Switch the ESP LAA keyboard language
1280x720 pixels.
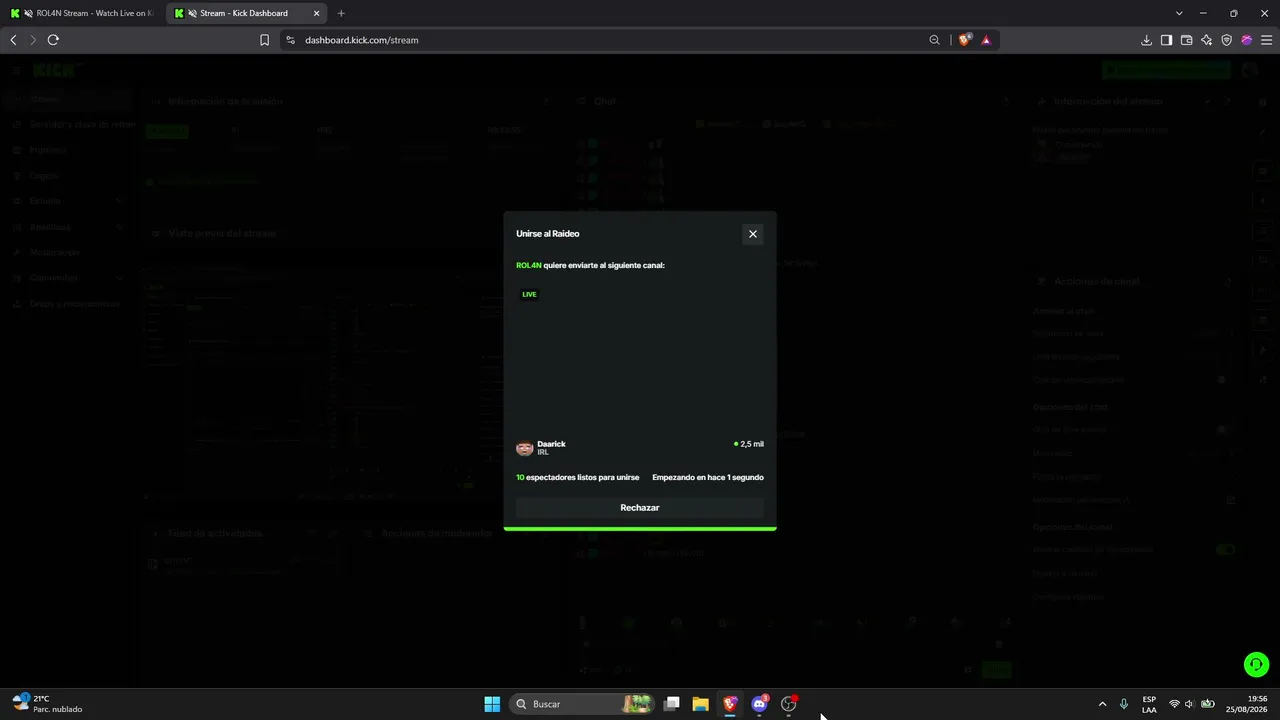[x=1149, y=704]
